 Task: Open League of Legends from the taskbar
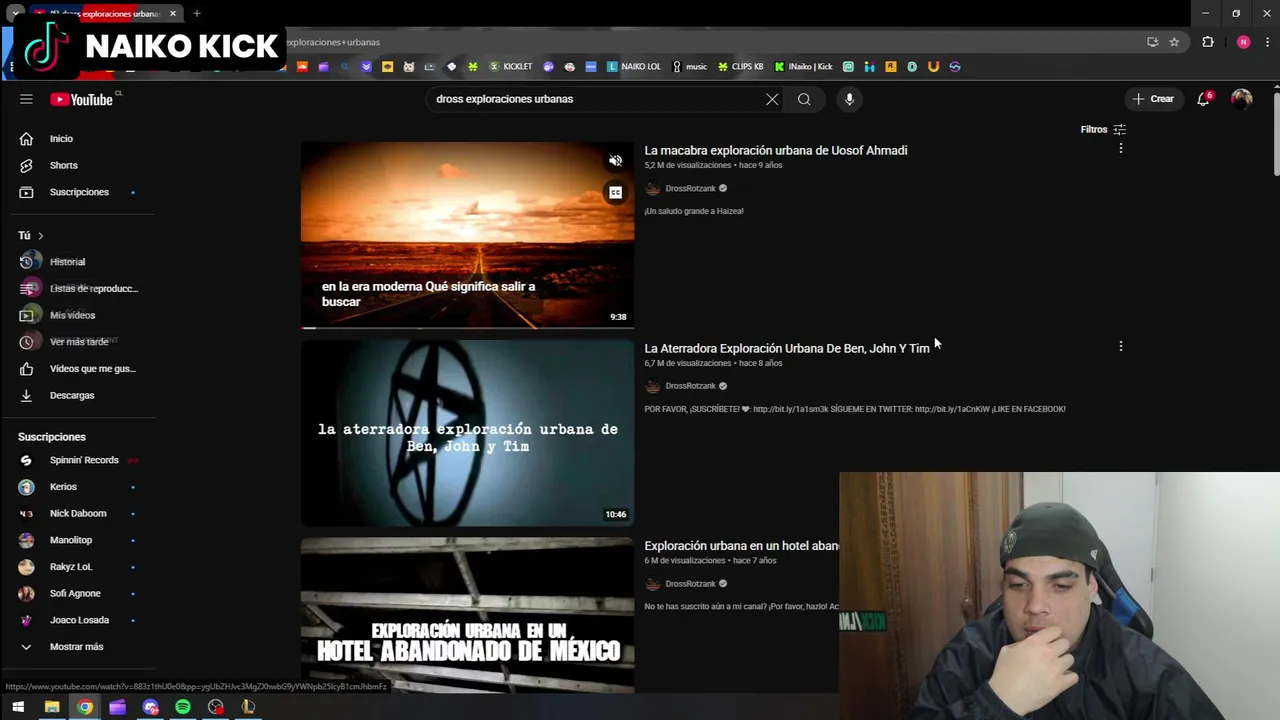point(248,707)
